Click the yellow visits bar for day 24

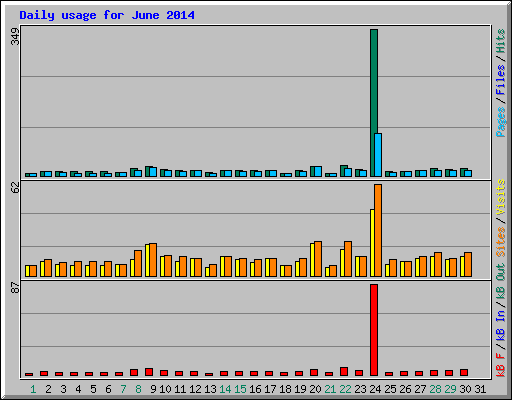point(372,243)
